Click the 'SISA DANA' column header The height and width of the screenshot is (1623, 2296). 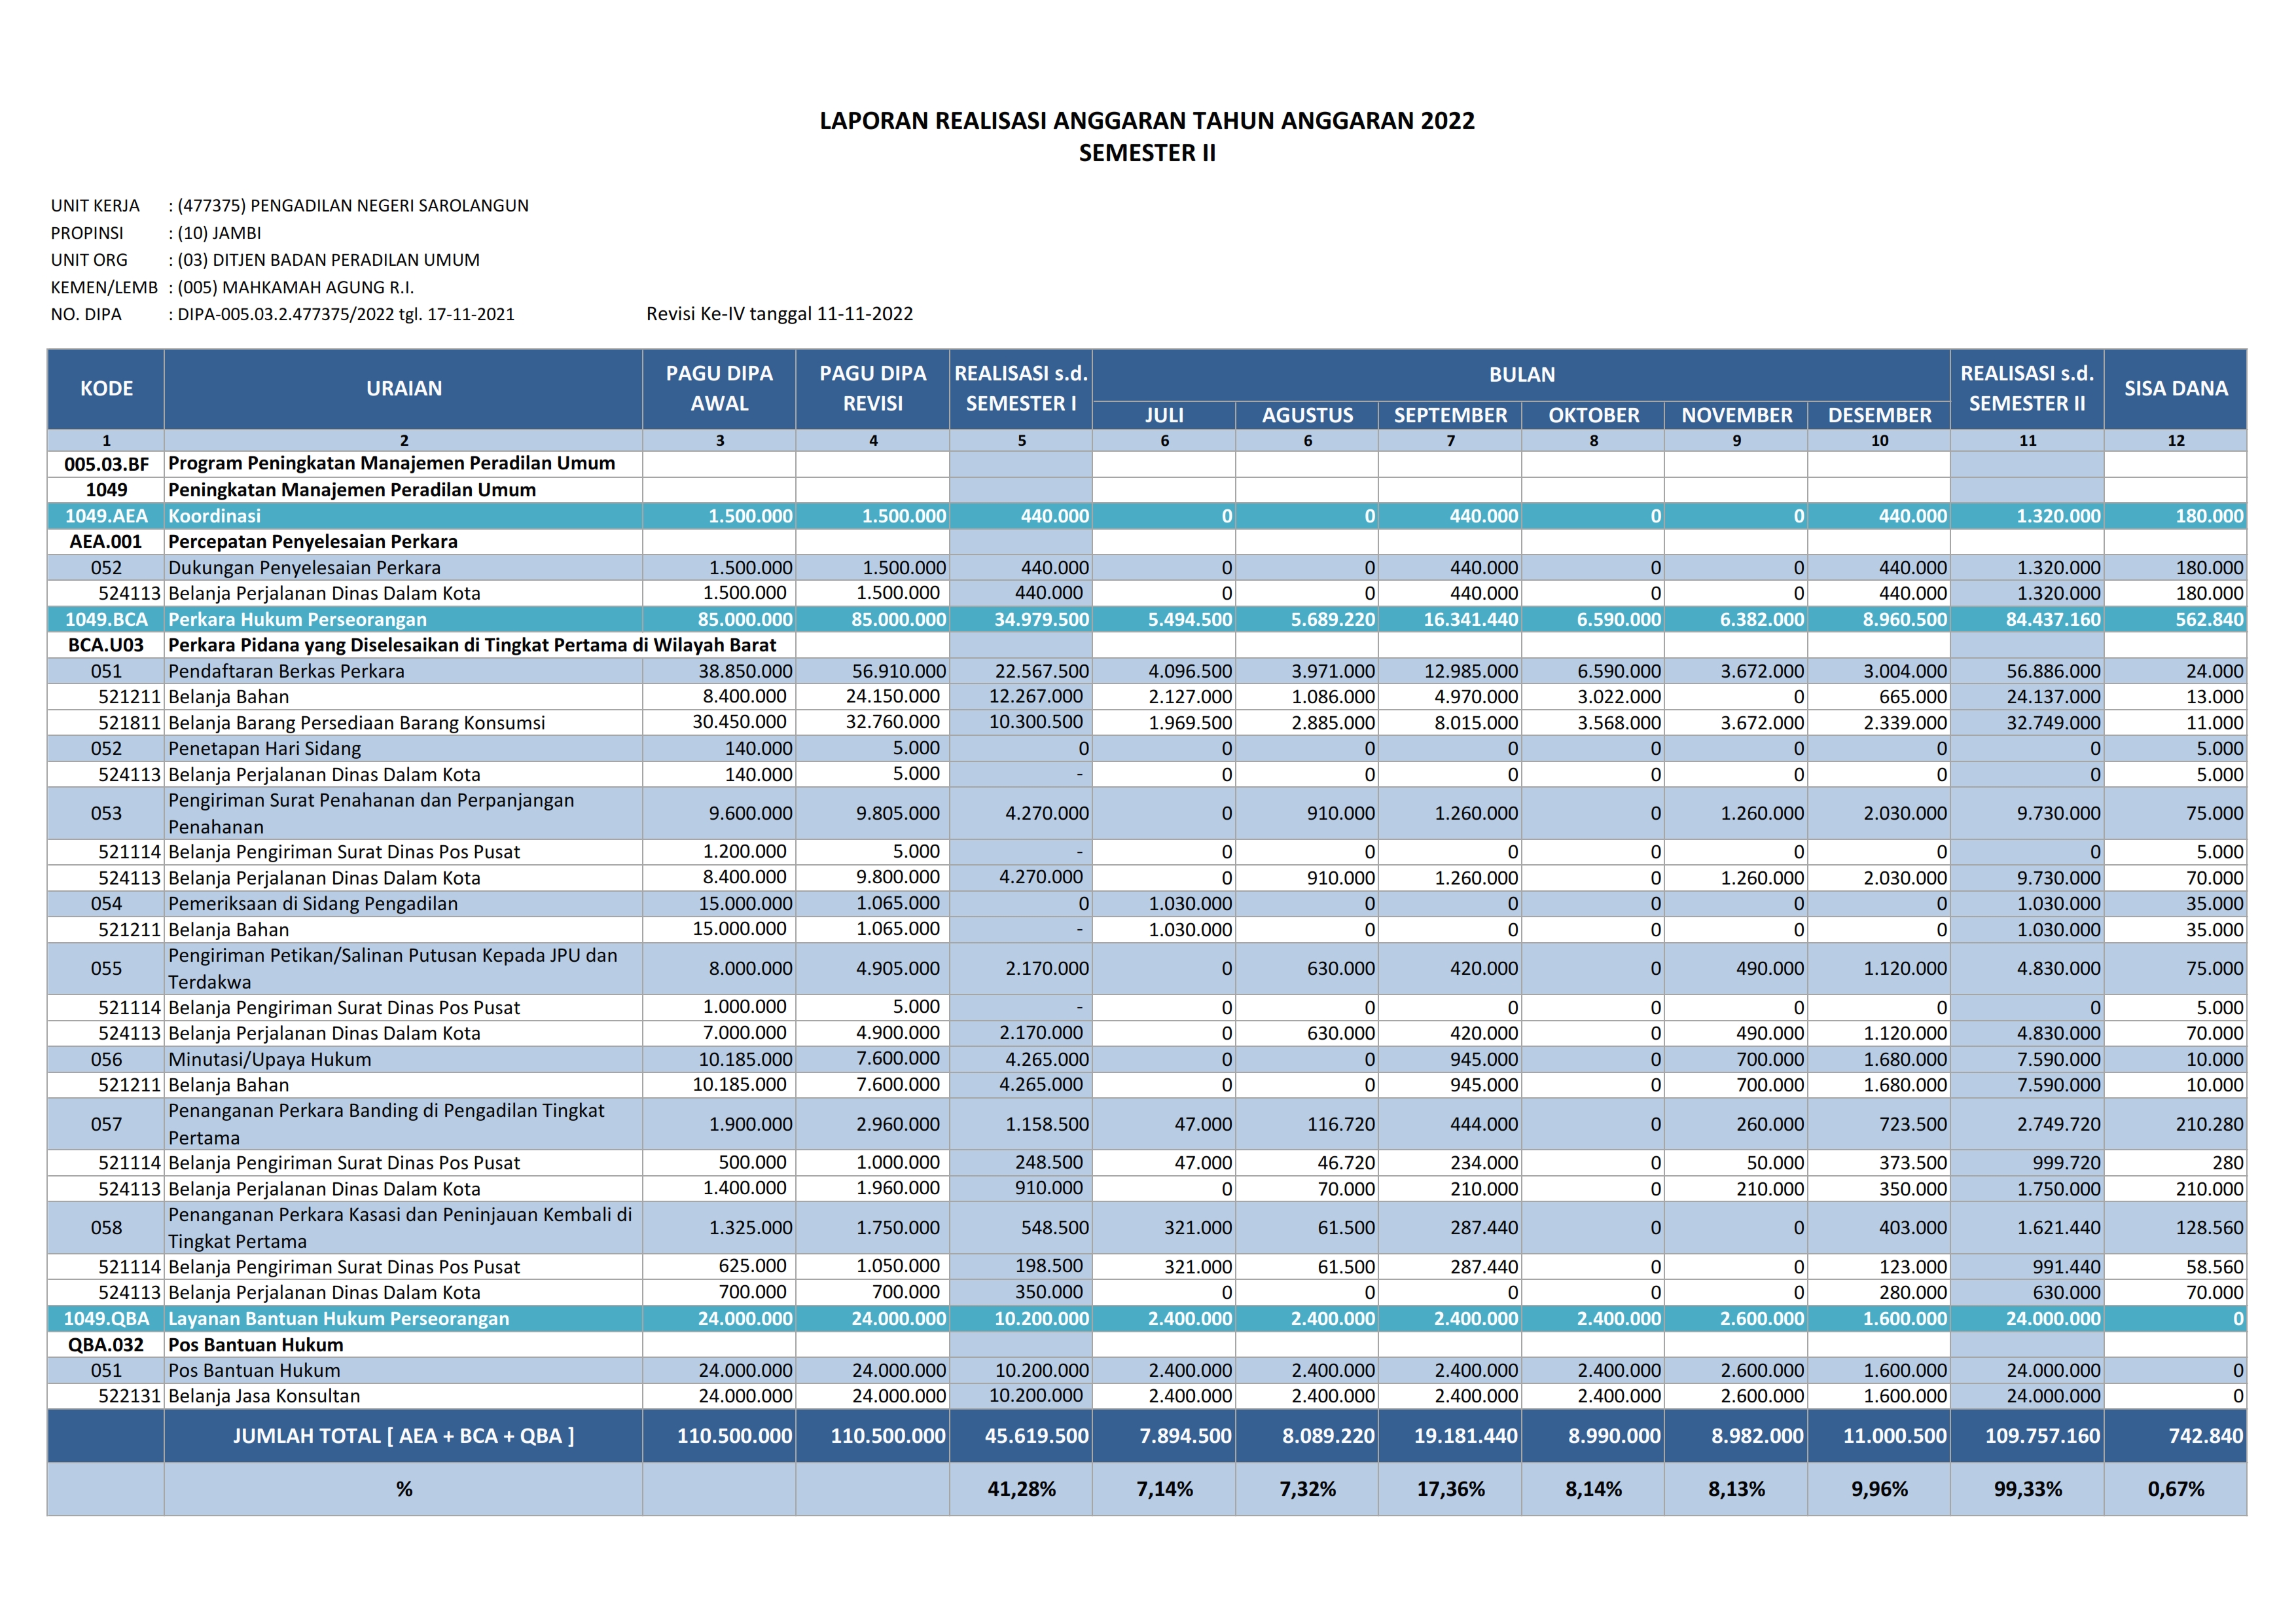click(2175, 389)
